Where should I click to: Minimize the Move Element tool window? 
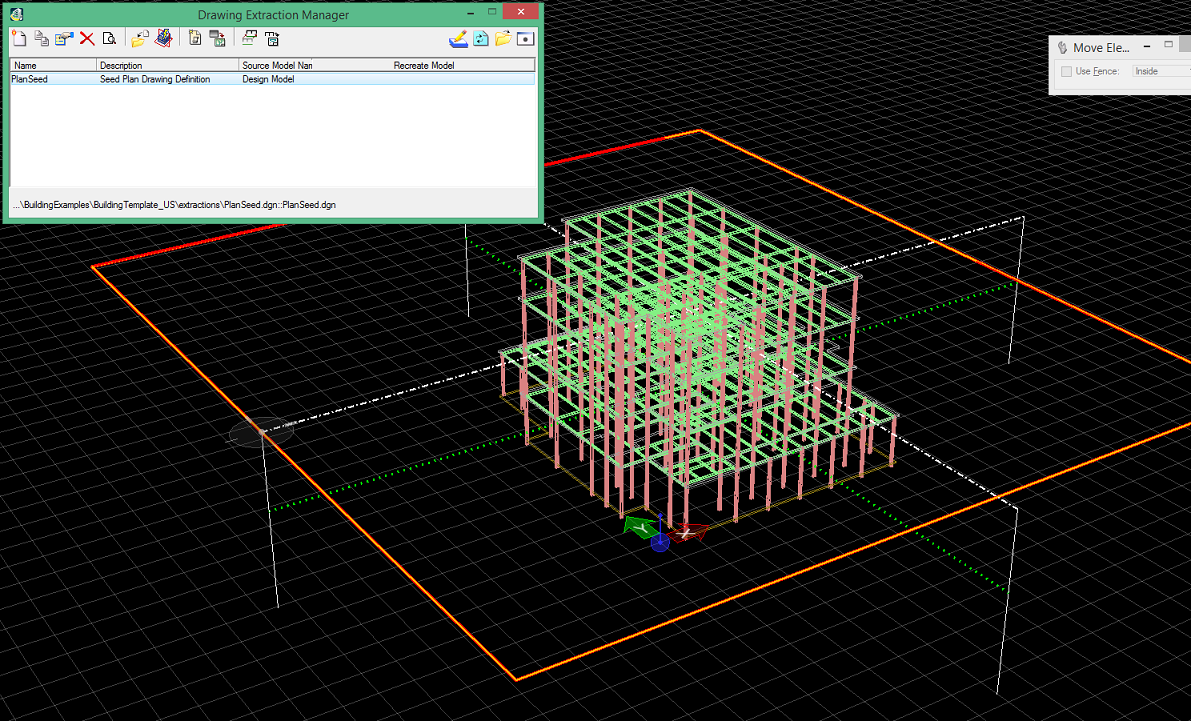(1149, 47)
